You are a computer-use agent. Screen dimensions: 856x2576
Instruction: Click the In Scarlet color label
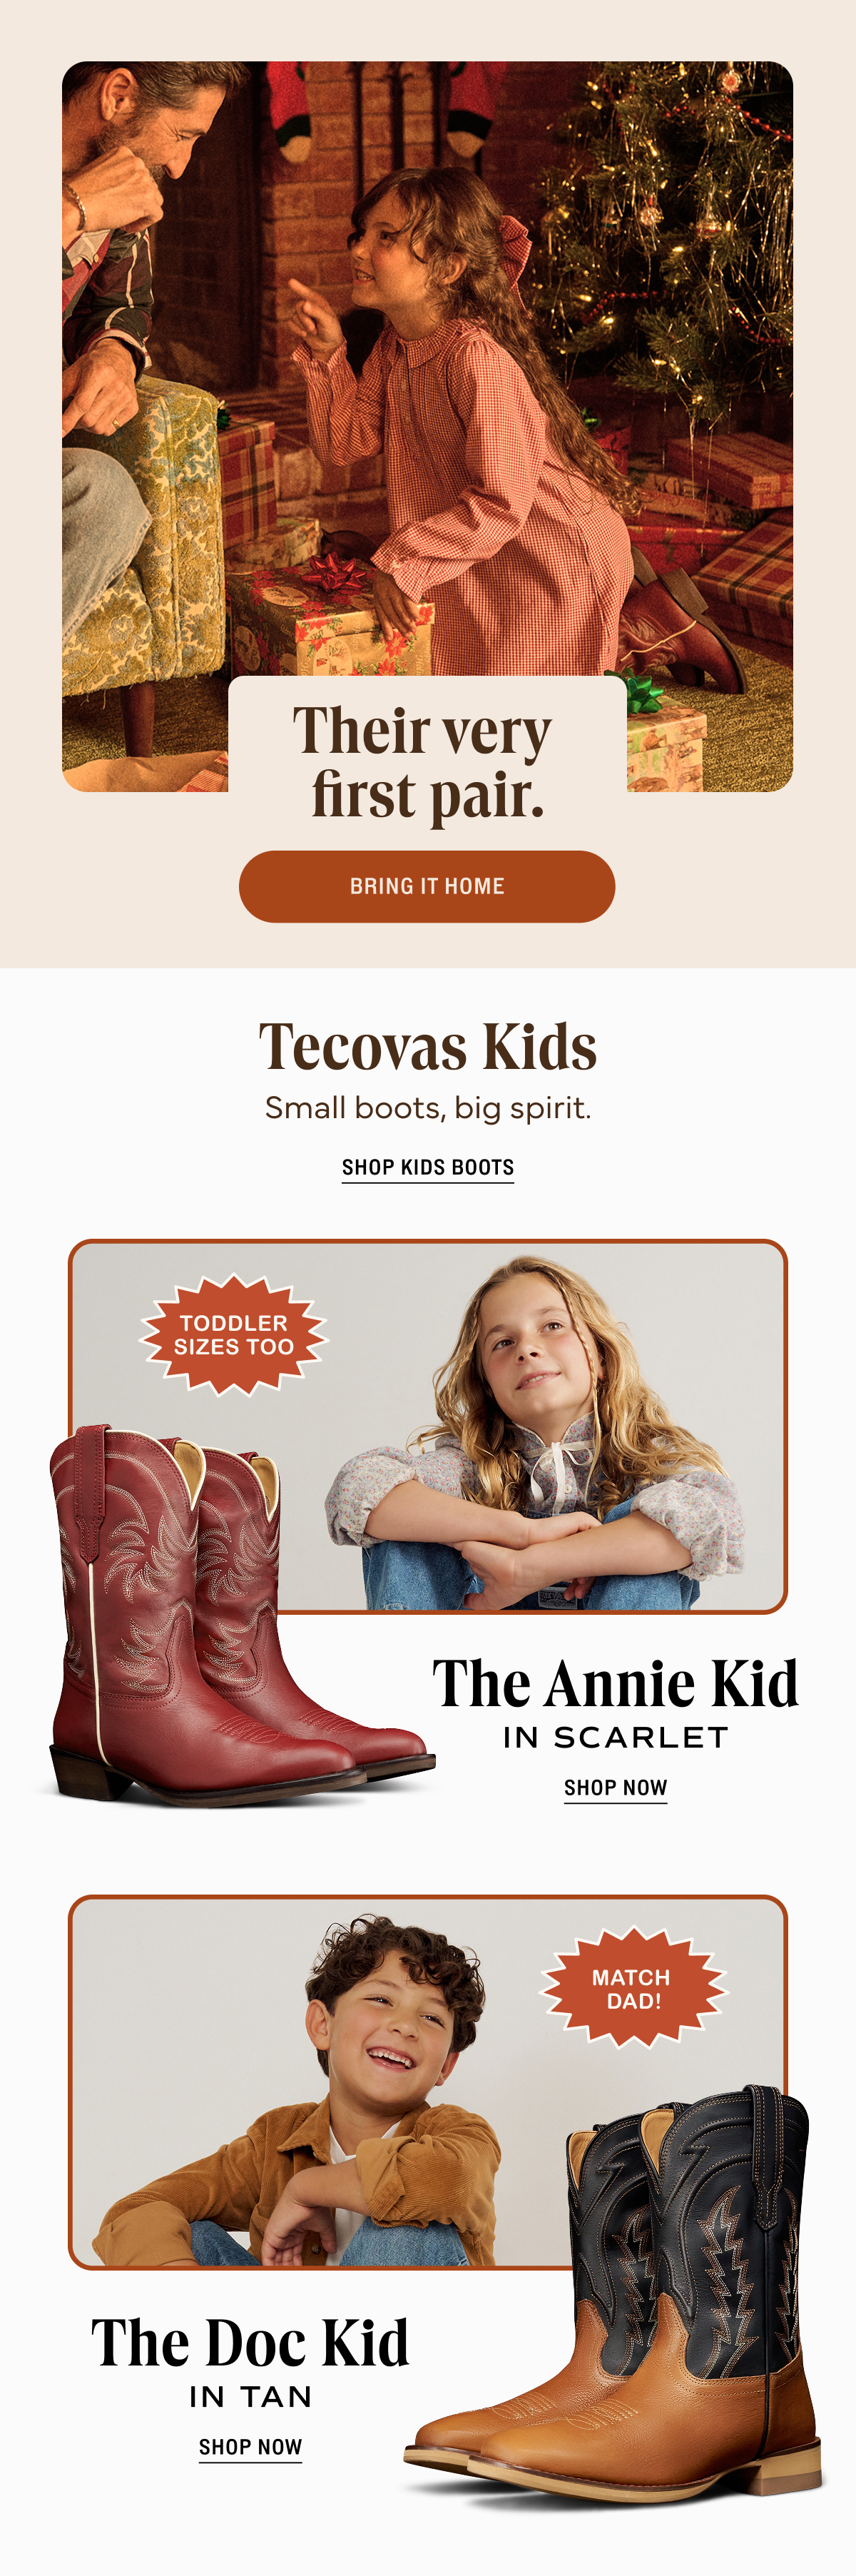click(x=615, y=1738)
